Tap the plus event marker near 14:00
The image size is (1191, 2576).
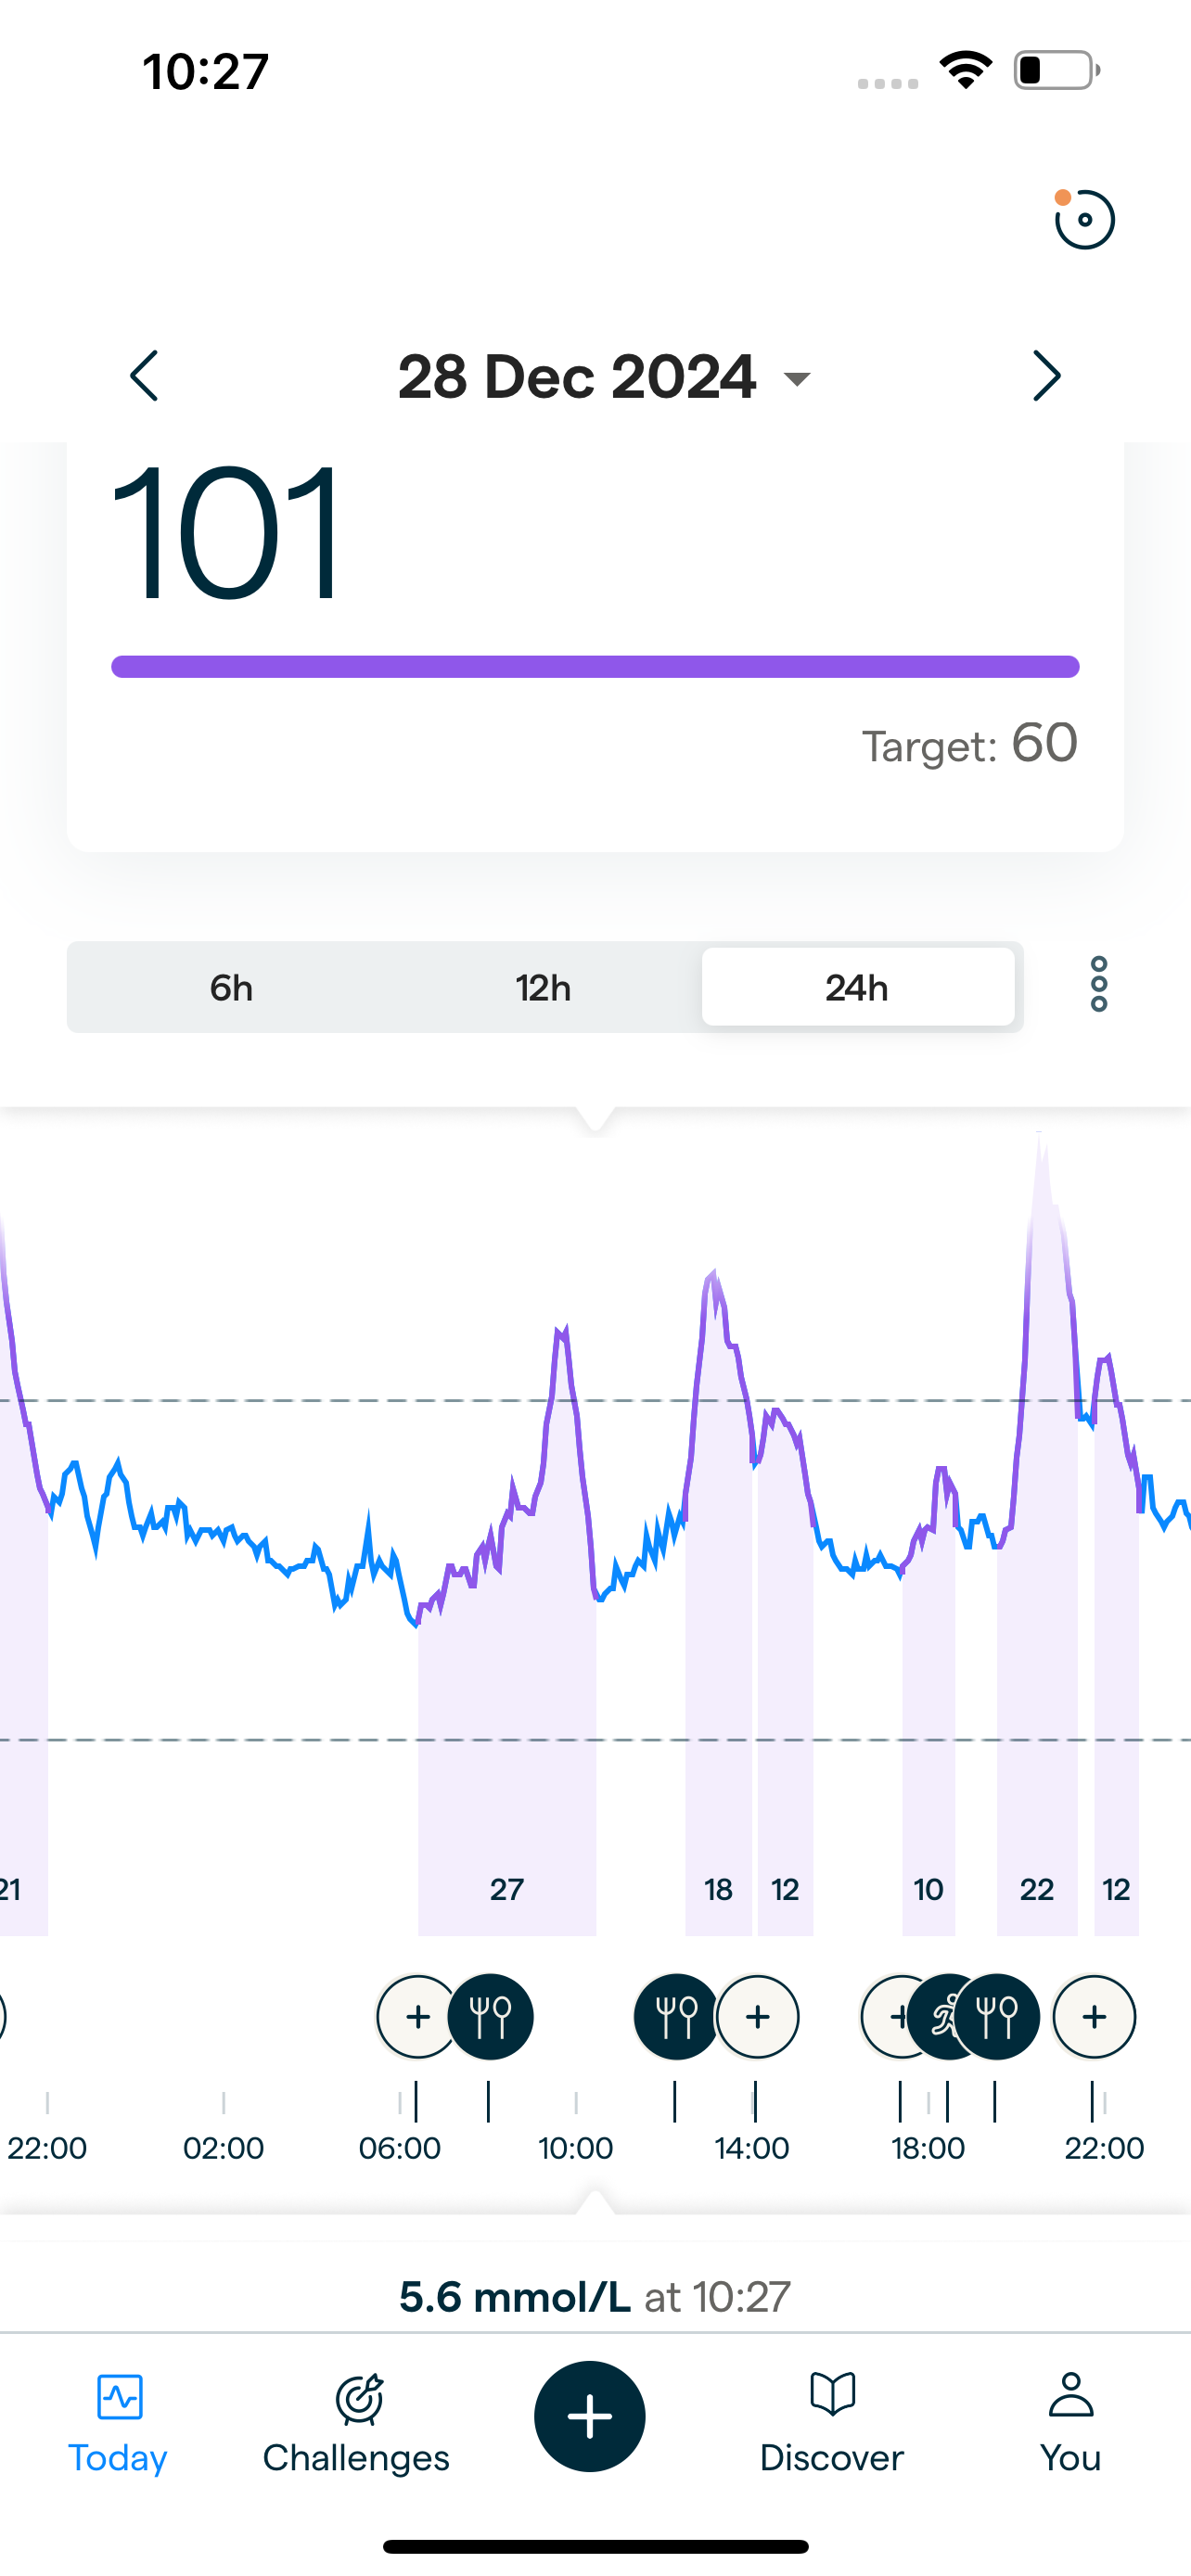click(758, 2017)
